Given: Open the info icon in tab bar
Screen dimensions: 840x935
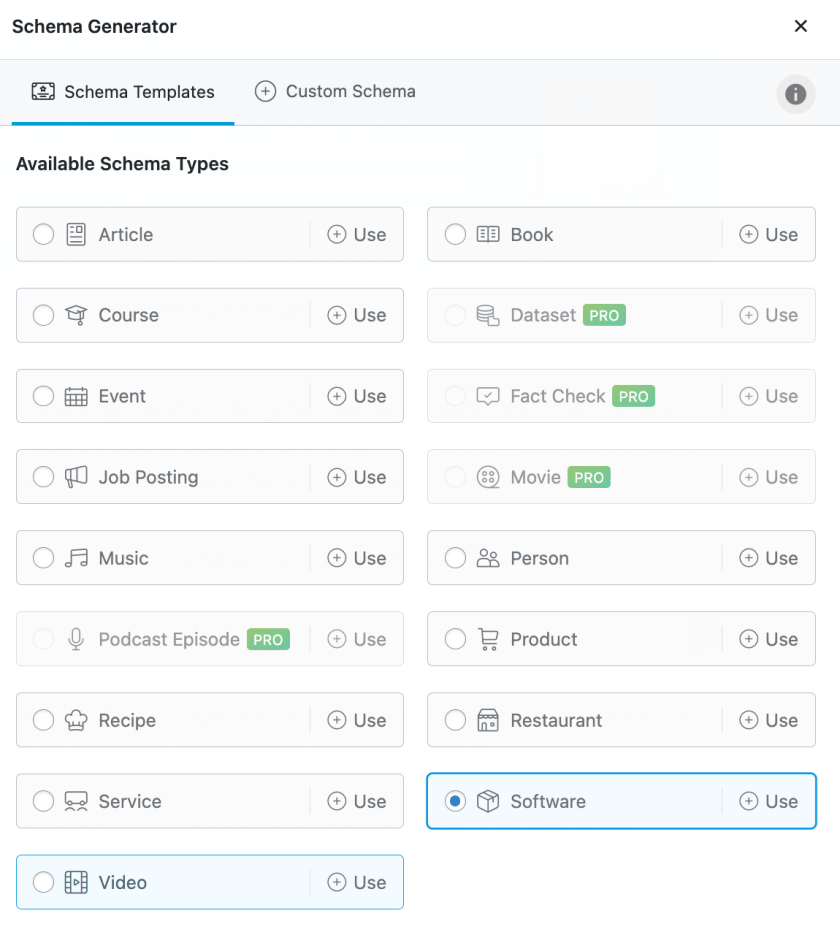Looking at the screenshot, I should point(795,94).
